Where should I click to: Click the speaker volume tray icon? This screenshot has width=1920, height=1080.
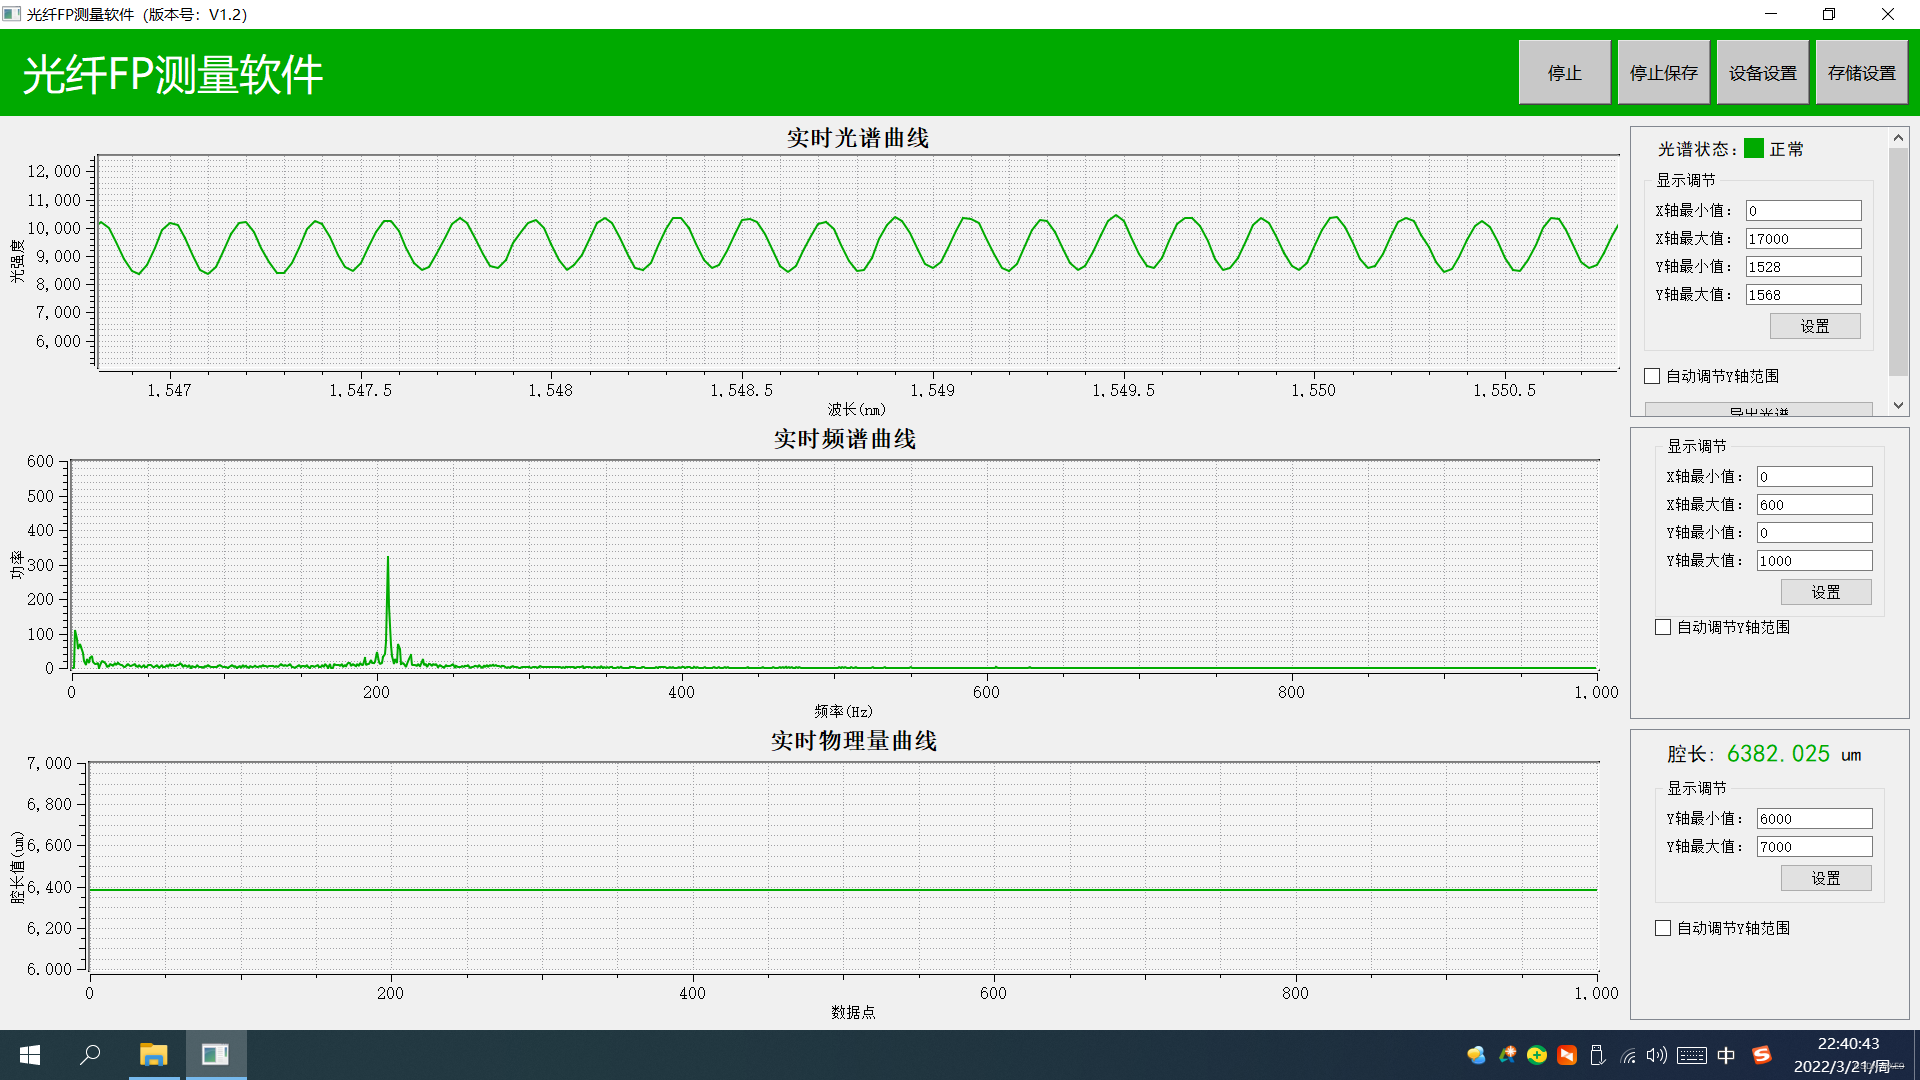coord(1657,1055)
